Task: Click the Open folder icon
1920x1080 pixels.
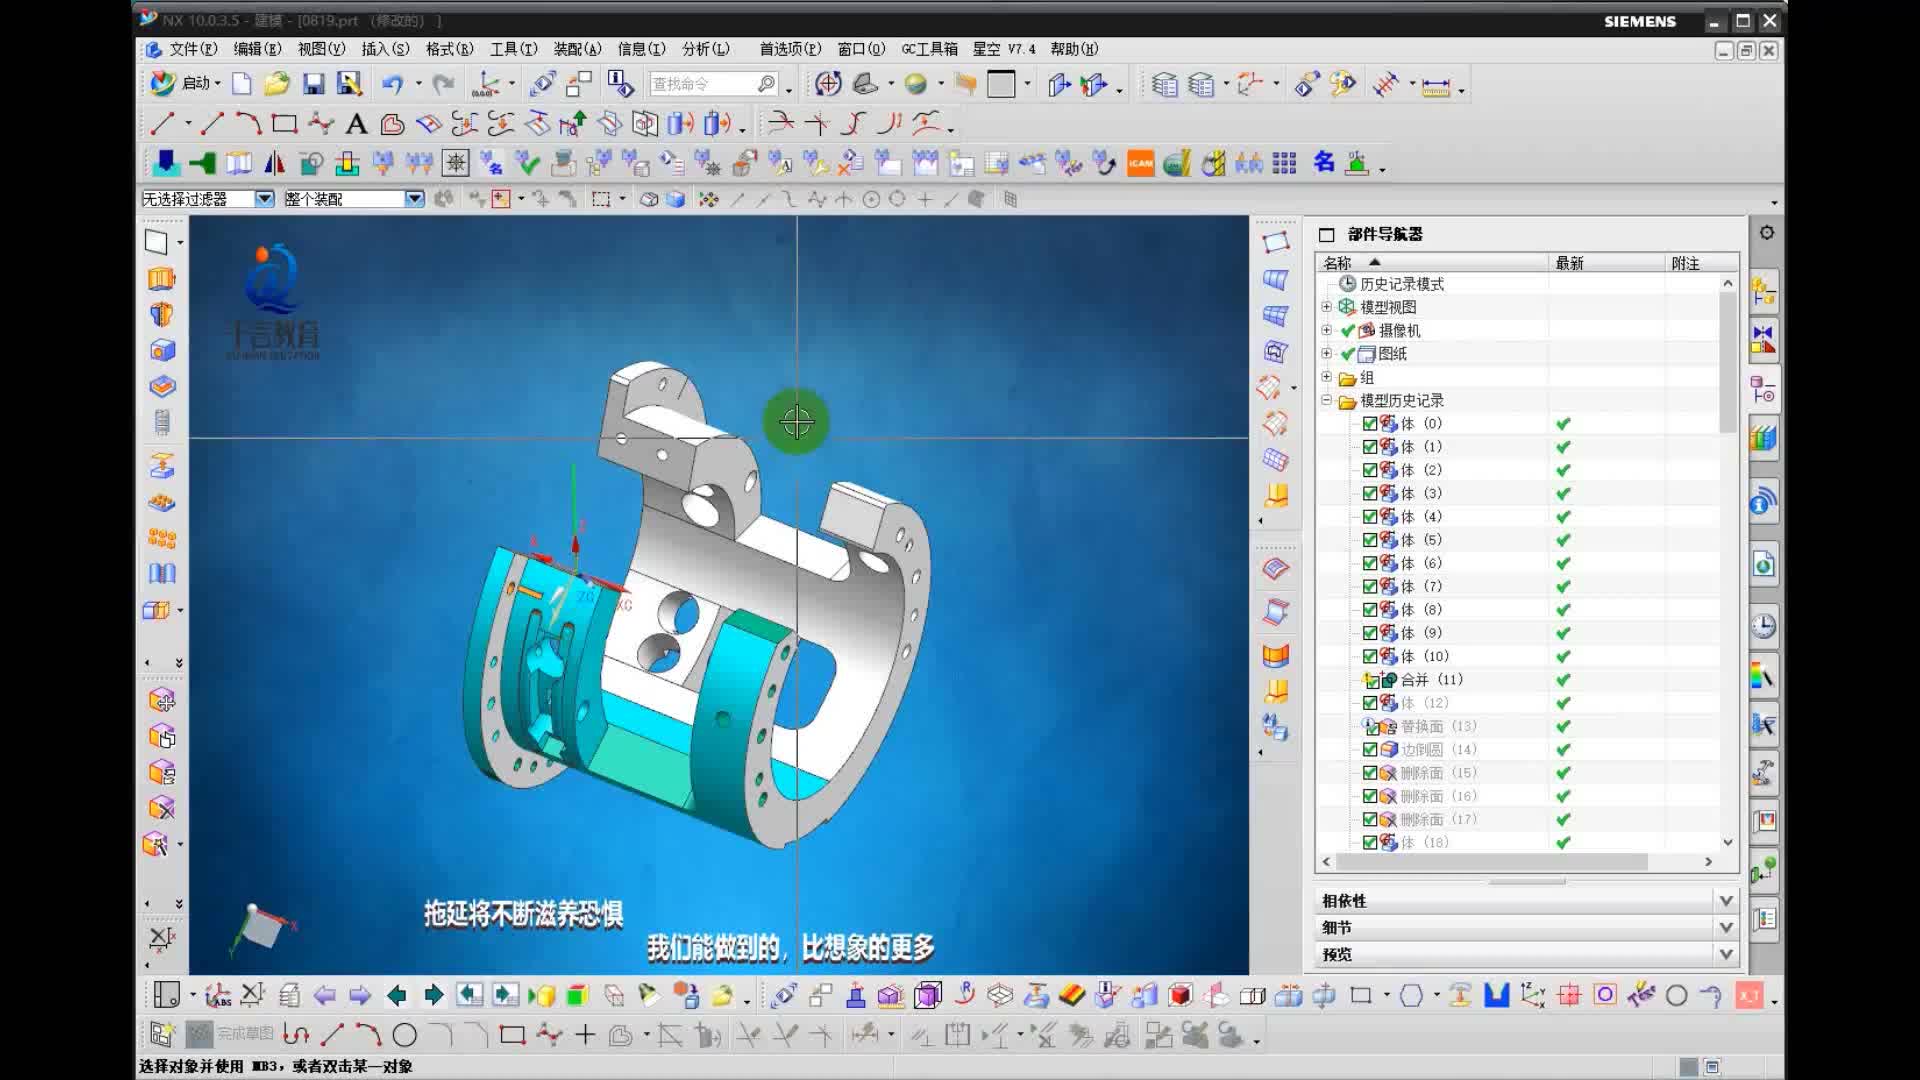Action: (277, 84)
